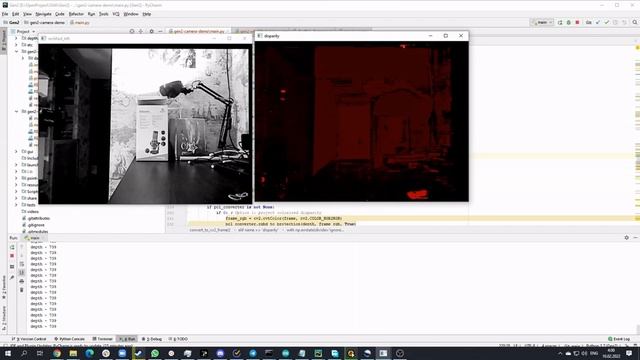
Task: Click main.py breadcrumb in navigation bar
Action: click(80, 22)
